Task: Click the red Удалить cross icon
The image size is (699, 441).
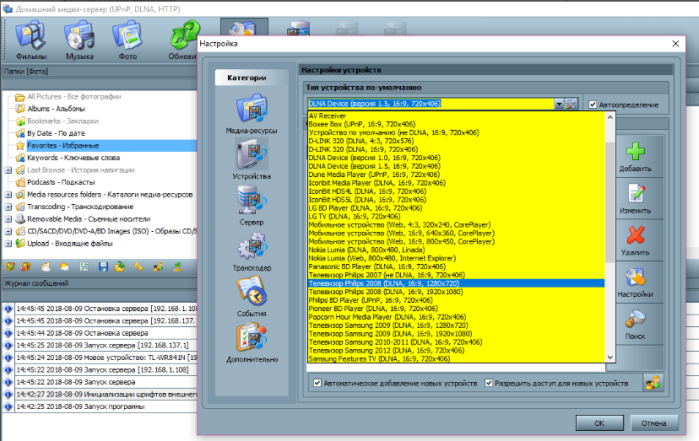Action: (x=635, y=235)
